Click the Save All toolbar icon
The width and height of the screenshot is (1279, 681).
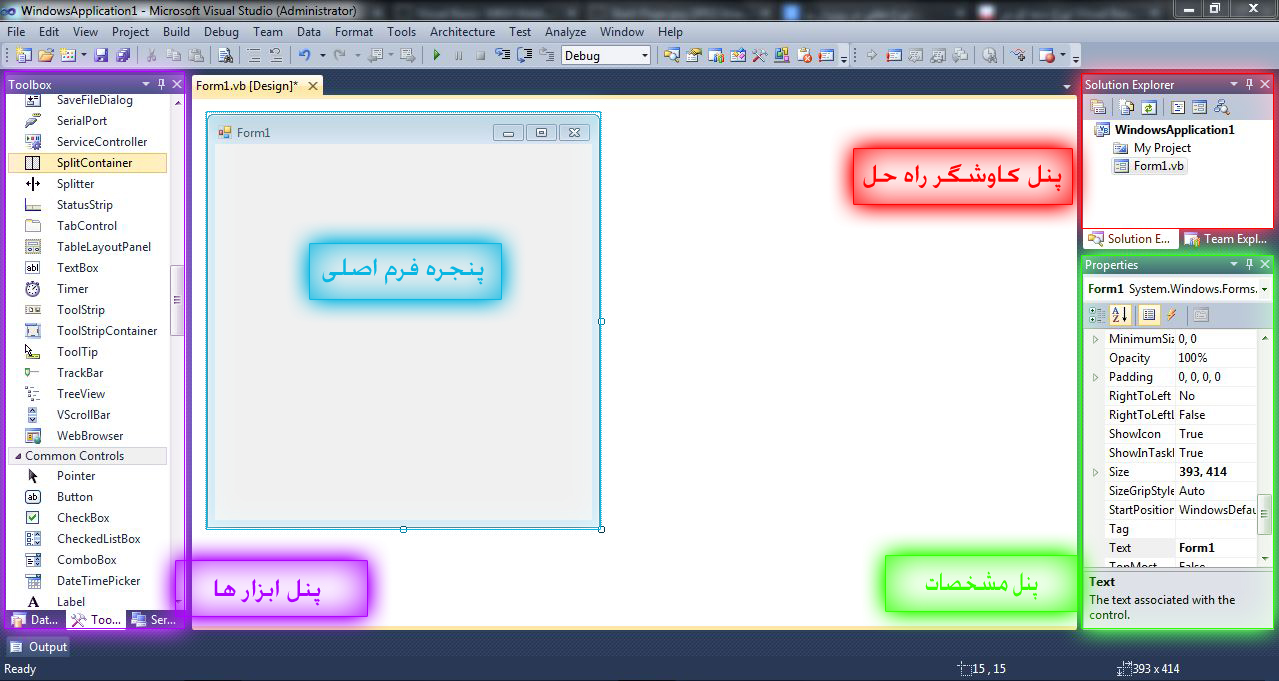coord(123,56)
